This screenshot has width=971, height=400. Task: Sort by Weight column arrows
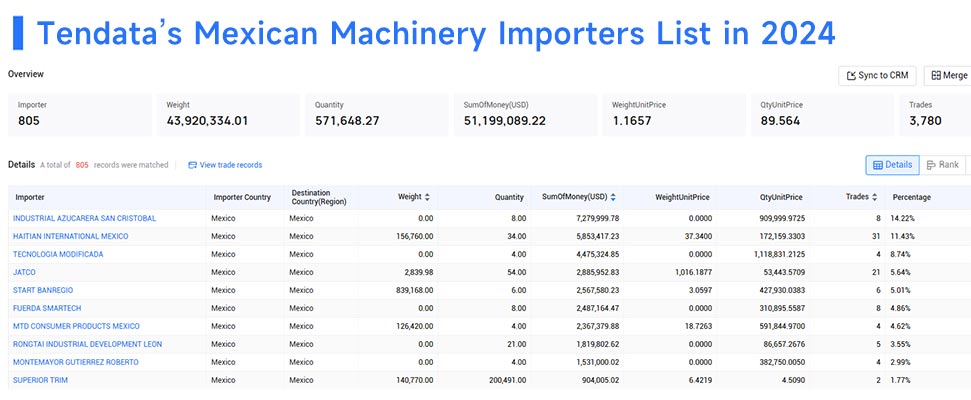(x=427, y=197)
